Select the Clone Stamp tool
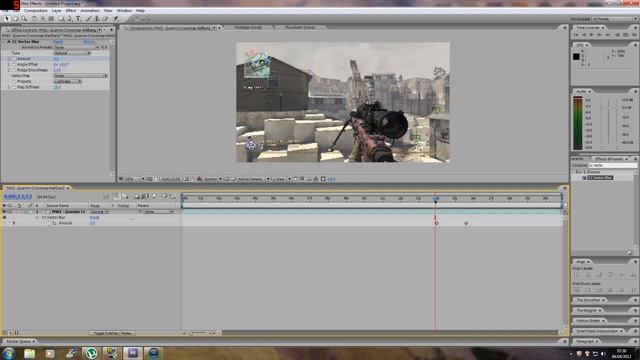The width and height of the screenshot is (640, 360). coord(97,18)
